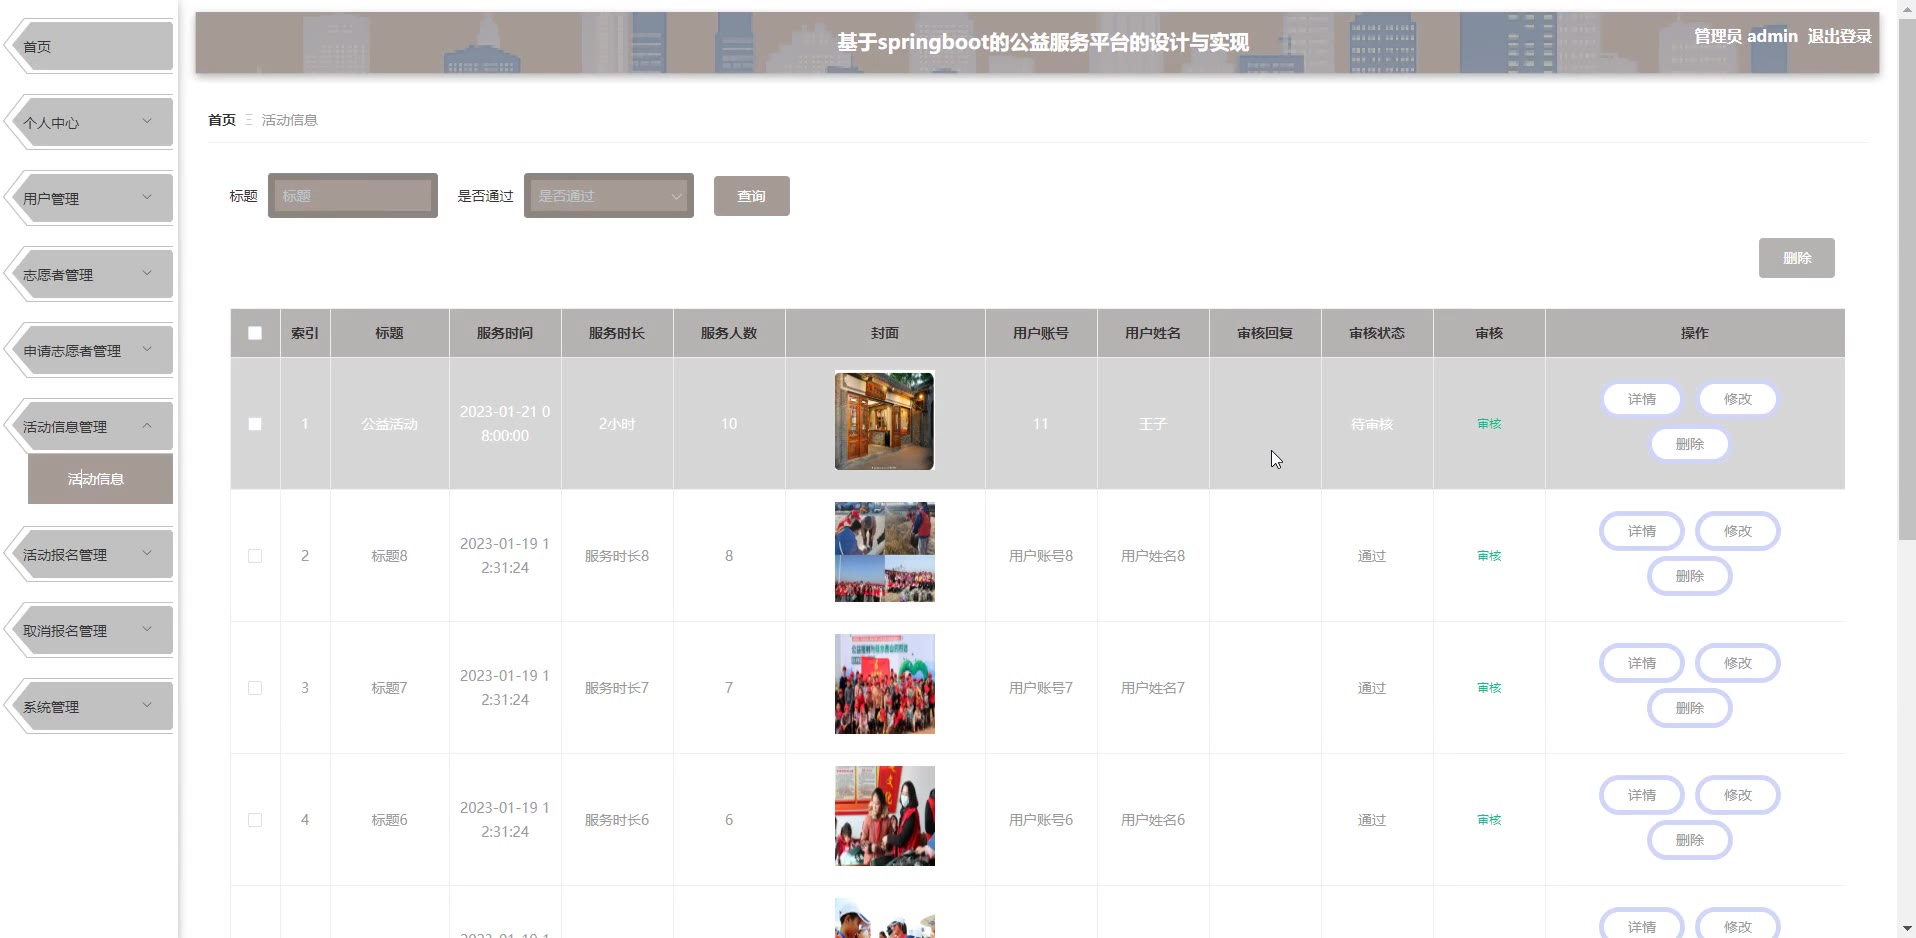
Task: Open 详情 for the 标题6 row
Action: [1642, 795]
